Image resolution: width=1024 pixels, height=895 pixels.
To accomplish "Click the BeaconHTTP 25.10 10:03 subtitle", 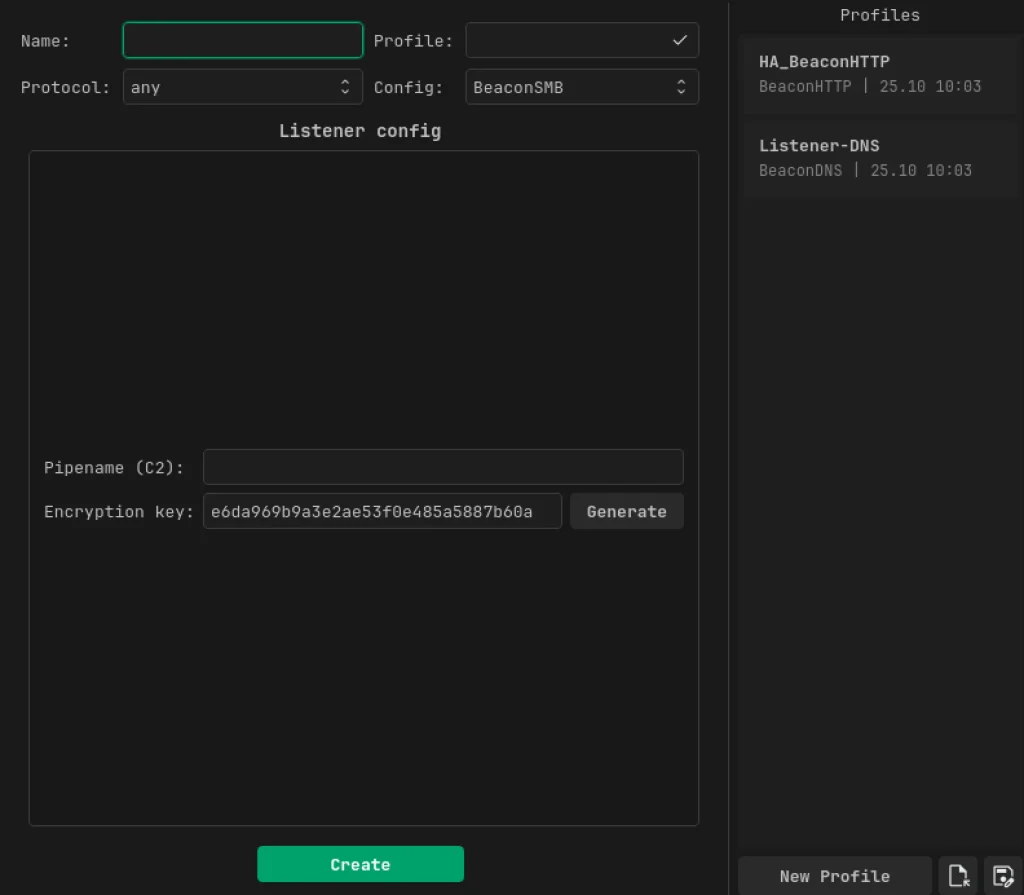I will pyautogui.click(x=869, y=86).
